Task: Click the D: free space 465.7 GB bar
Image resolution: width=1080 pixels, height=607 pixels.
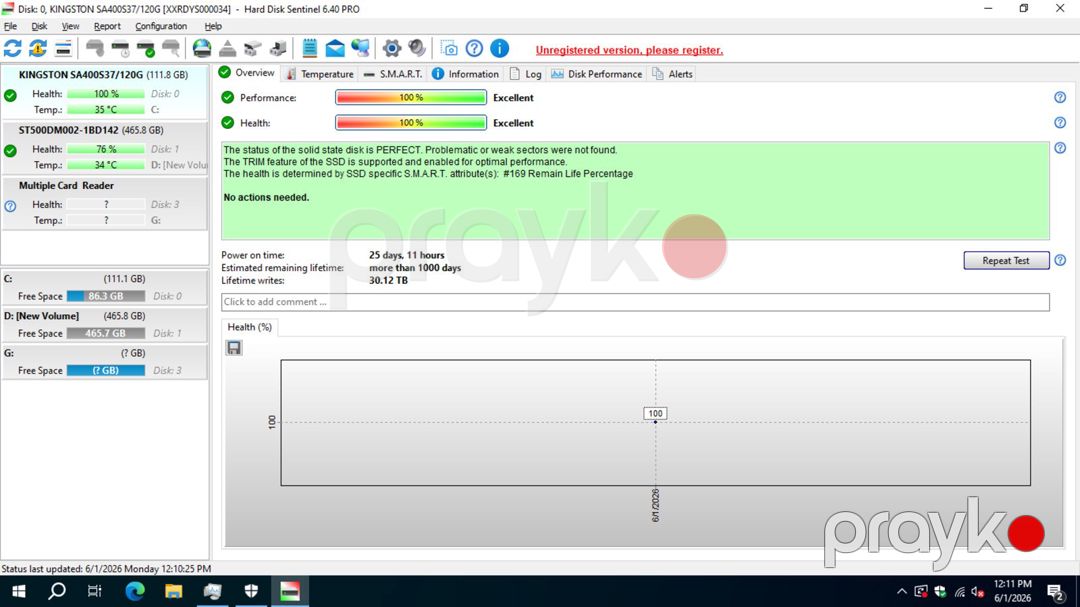Action: (x=106, y=333)
